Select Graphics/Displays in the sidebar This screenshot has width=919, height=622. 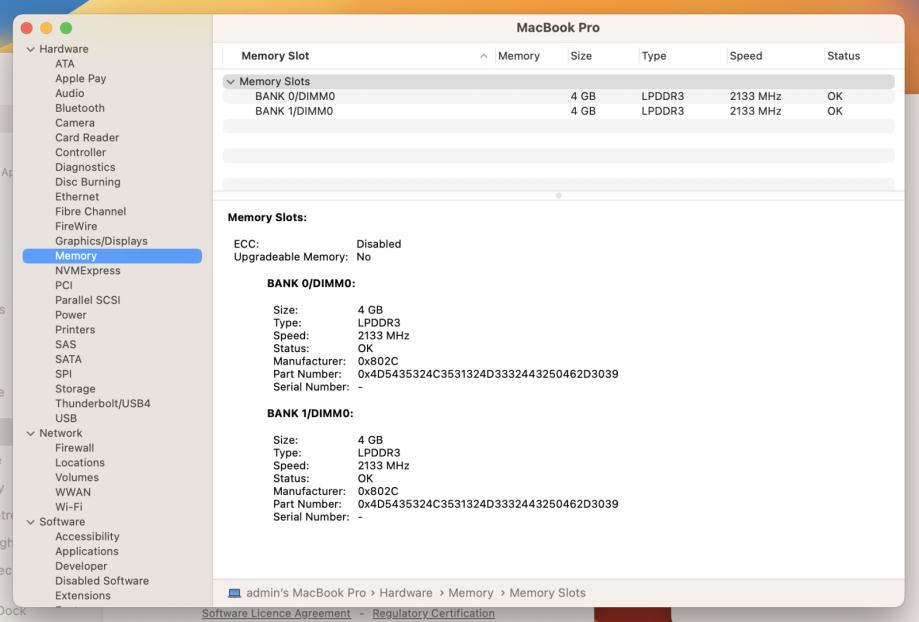(101, 241)
